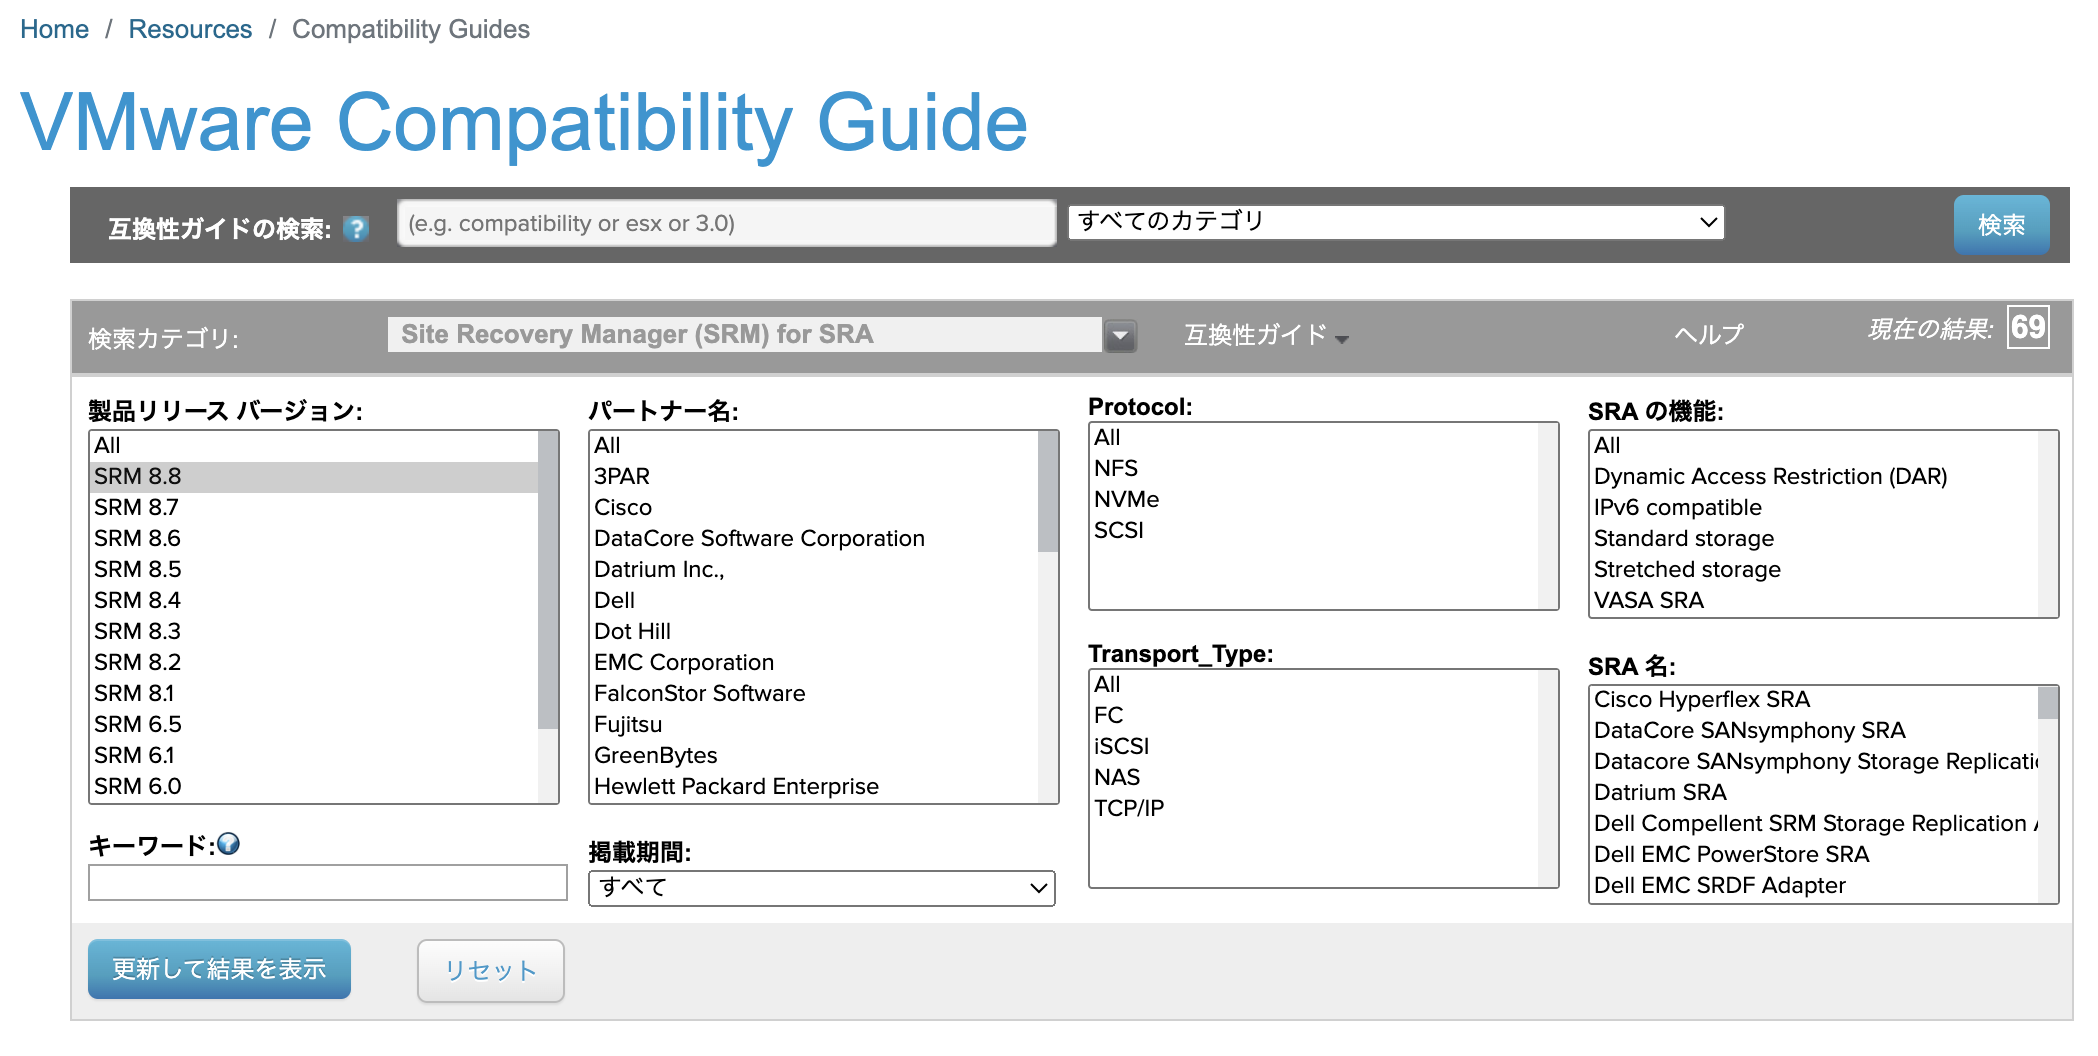
Task: Select SRM 8.7 in version list
Action: 314,507
